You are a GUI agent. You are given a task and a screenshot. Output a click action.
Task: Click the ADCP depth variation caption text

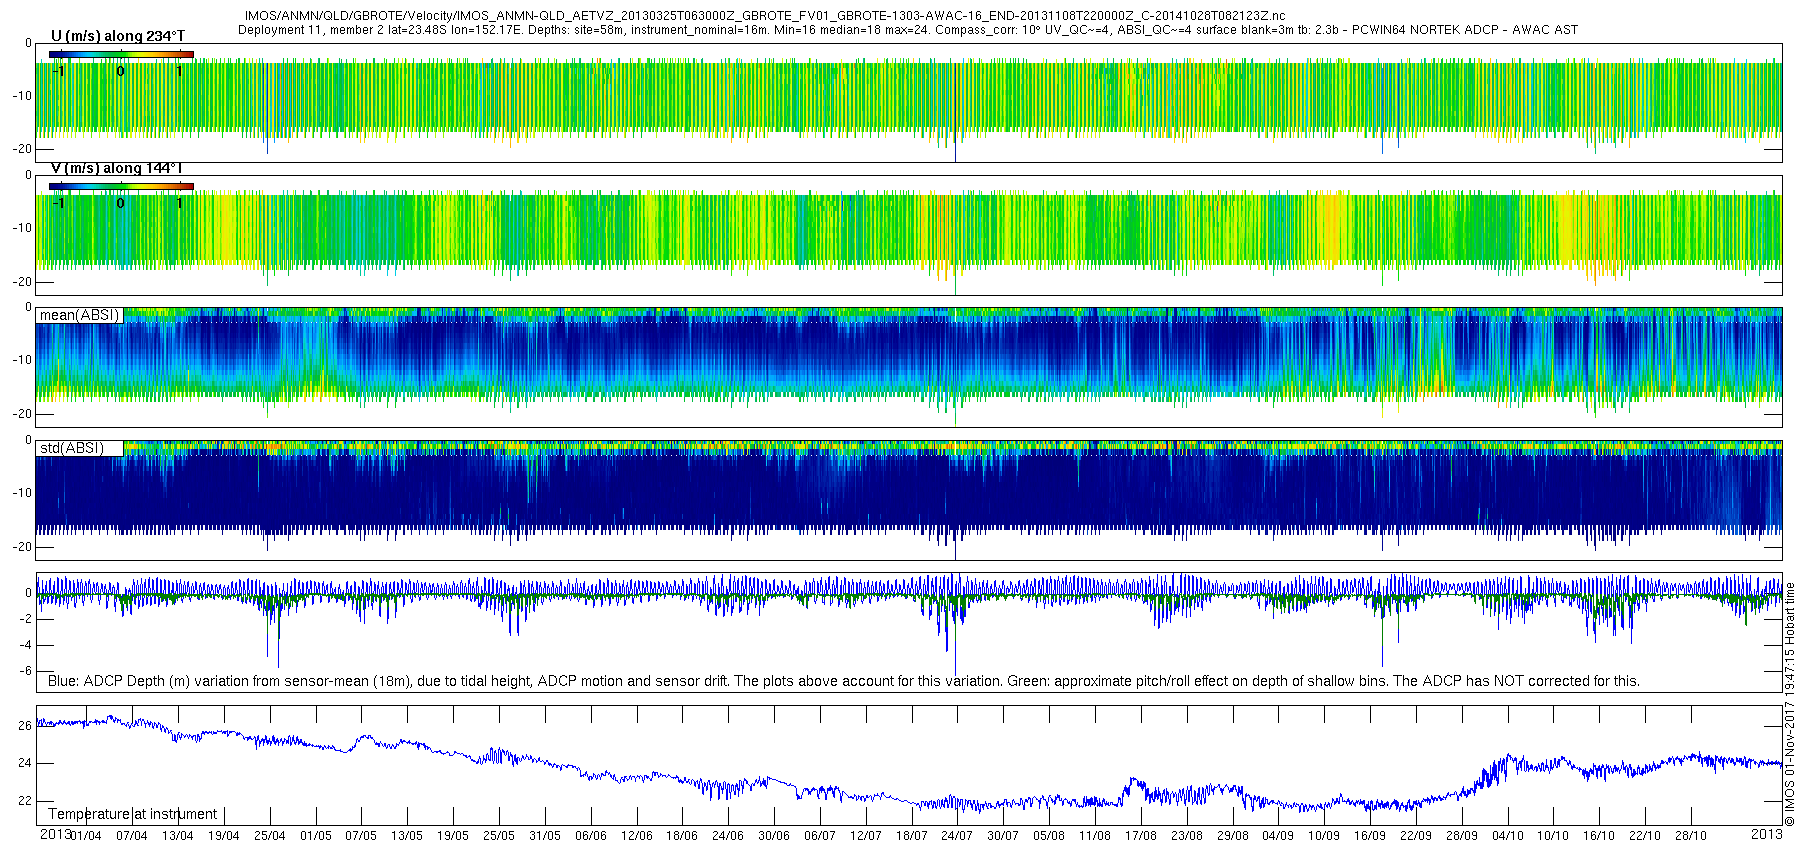click(843, 681)
